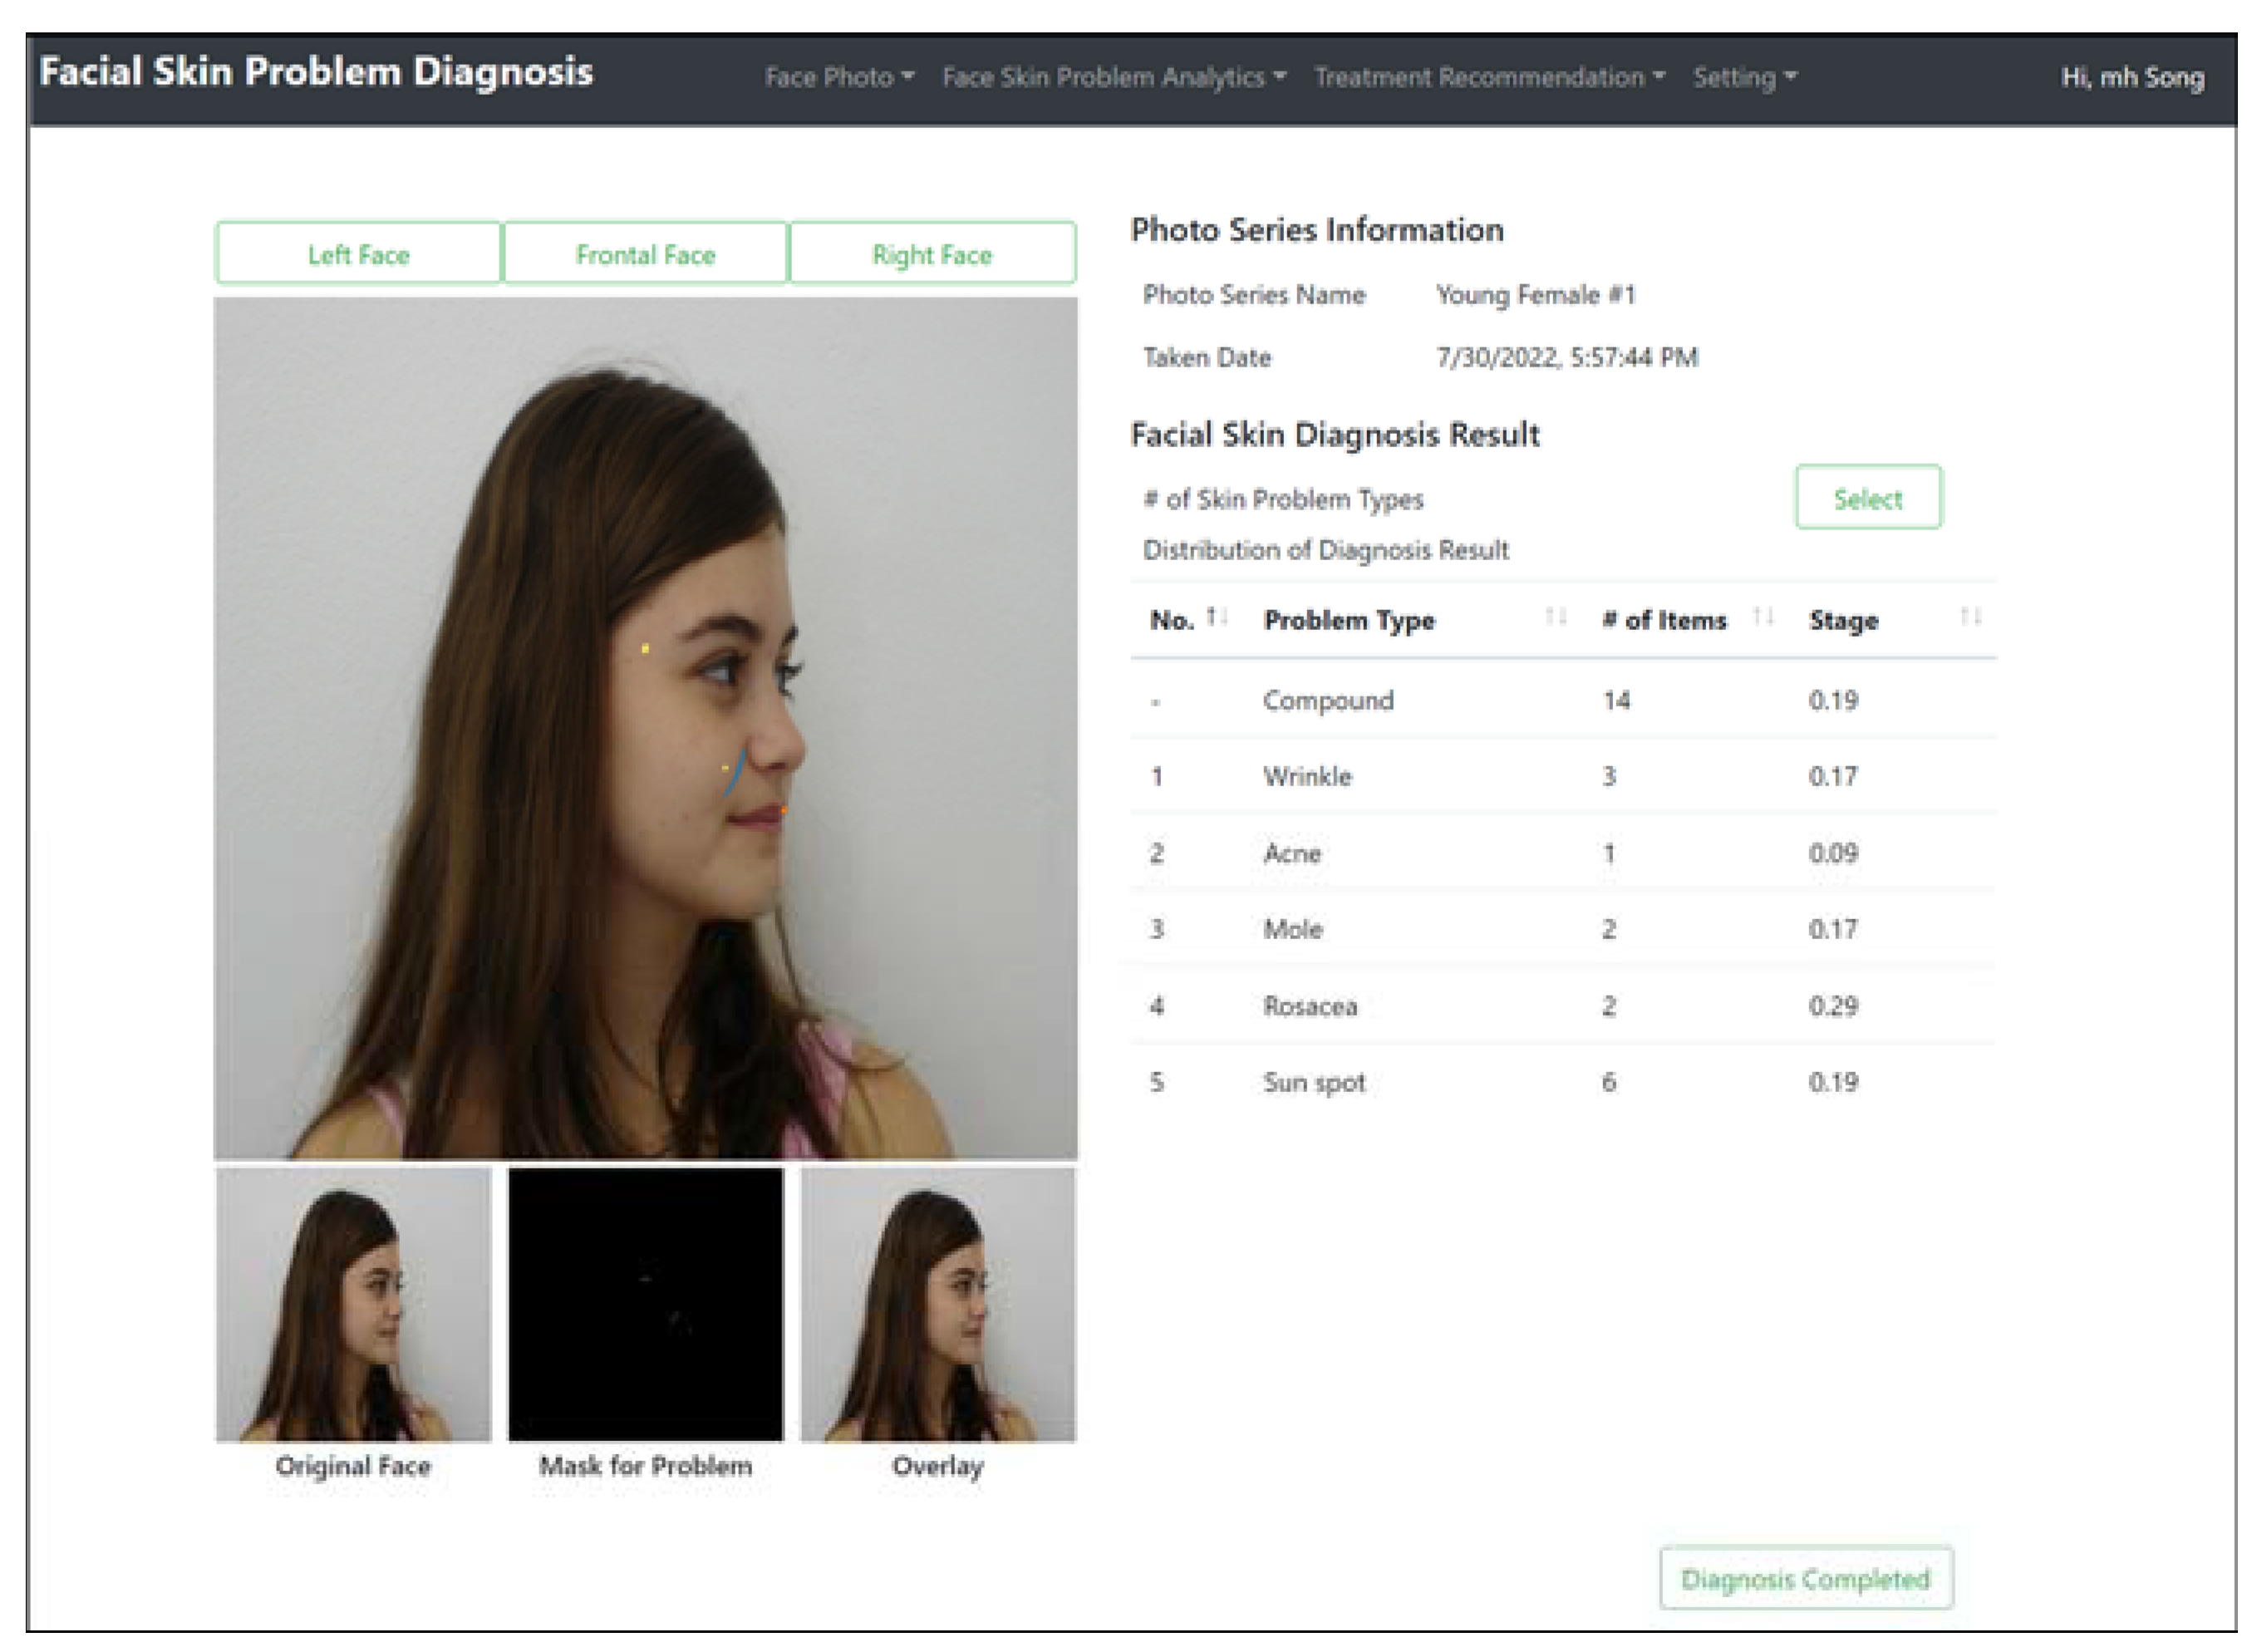Expand Face Skin Problem Analytics menu

click(x=1113, y=77)
